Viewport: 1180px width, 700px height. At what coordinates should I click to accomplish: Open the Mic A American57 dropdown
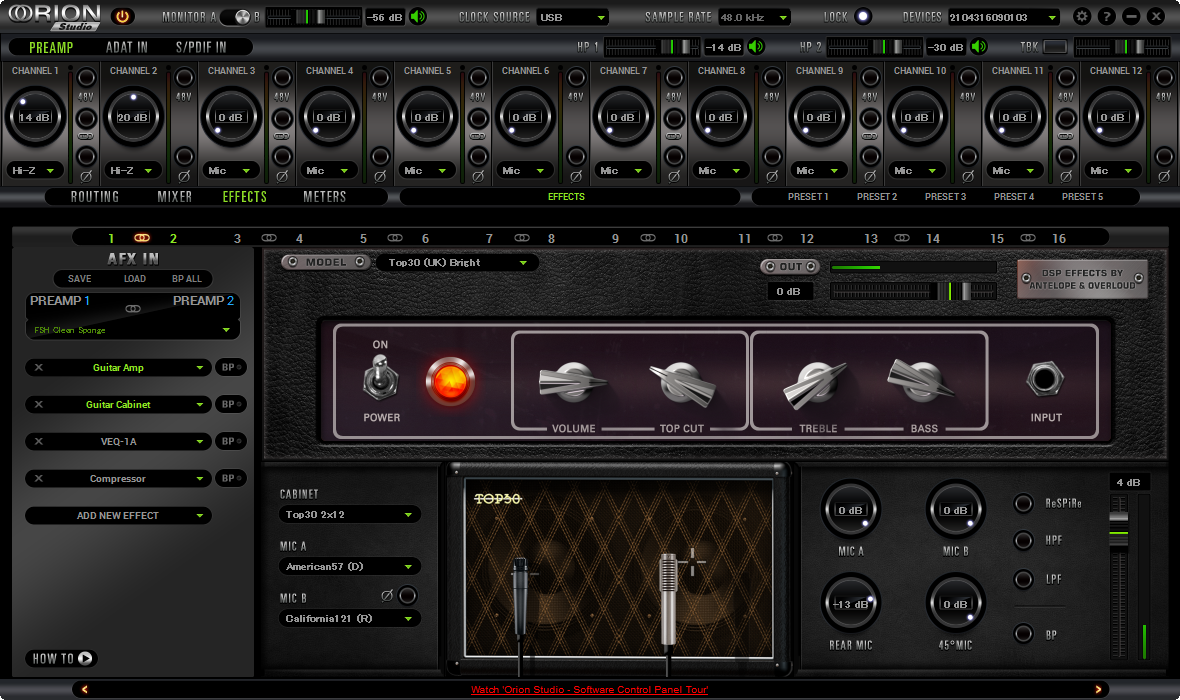point(349,567)
